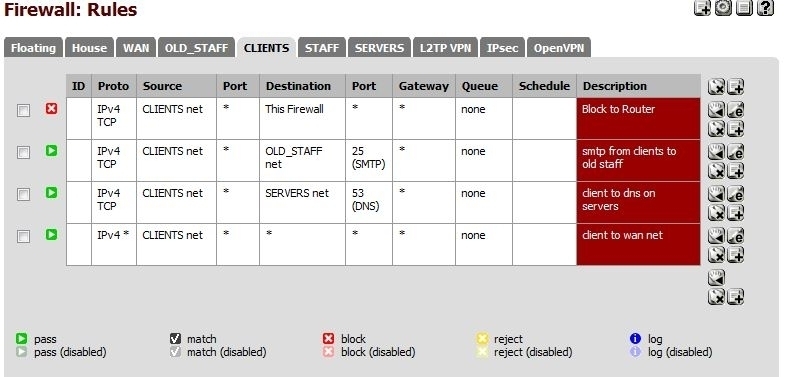Move selected rules before client to wan rule
Screen dimensions: 790x377
(716, 235)
